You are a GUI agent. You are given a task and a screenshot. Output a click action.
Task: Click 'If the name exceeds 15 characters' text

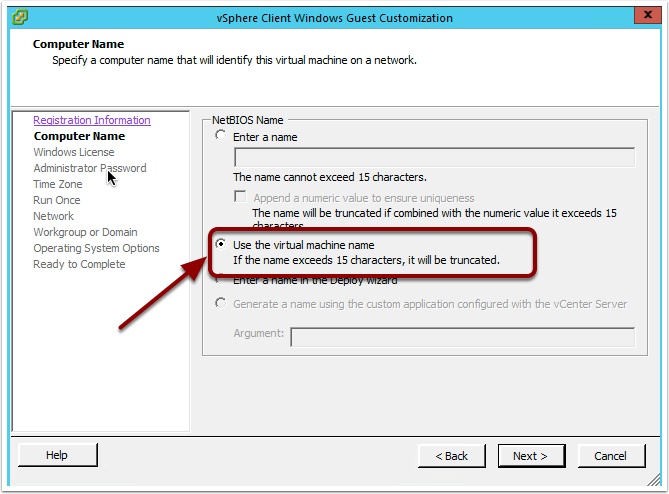click(x=366, y=260)
